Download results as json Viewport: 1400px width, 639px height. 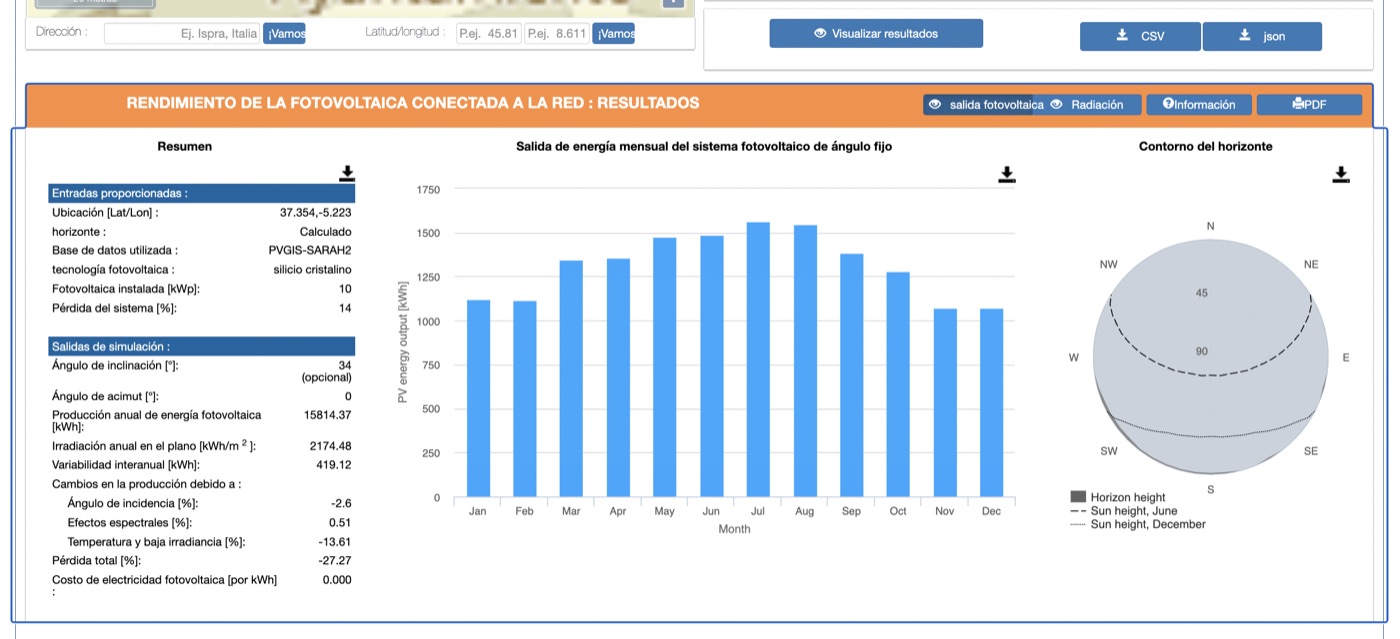click(1262, 36)
